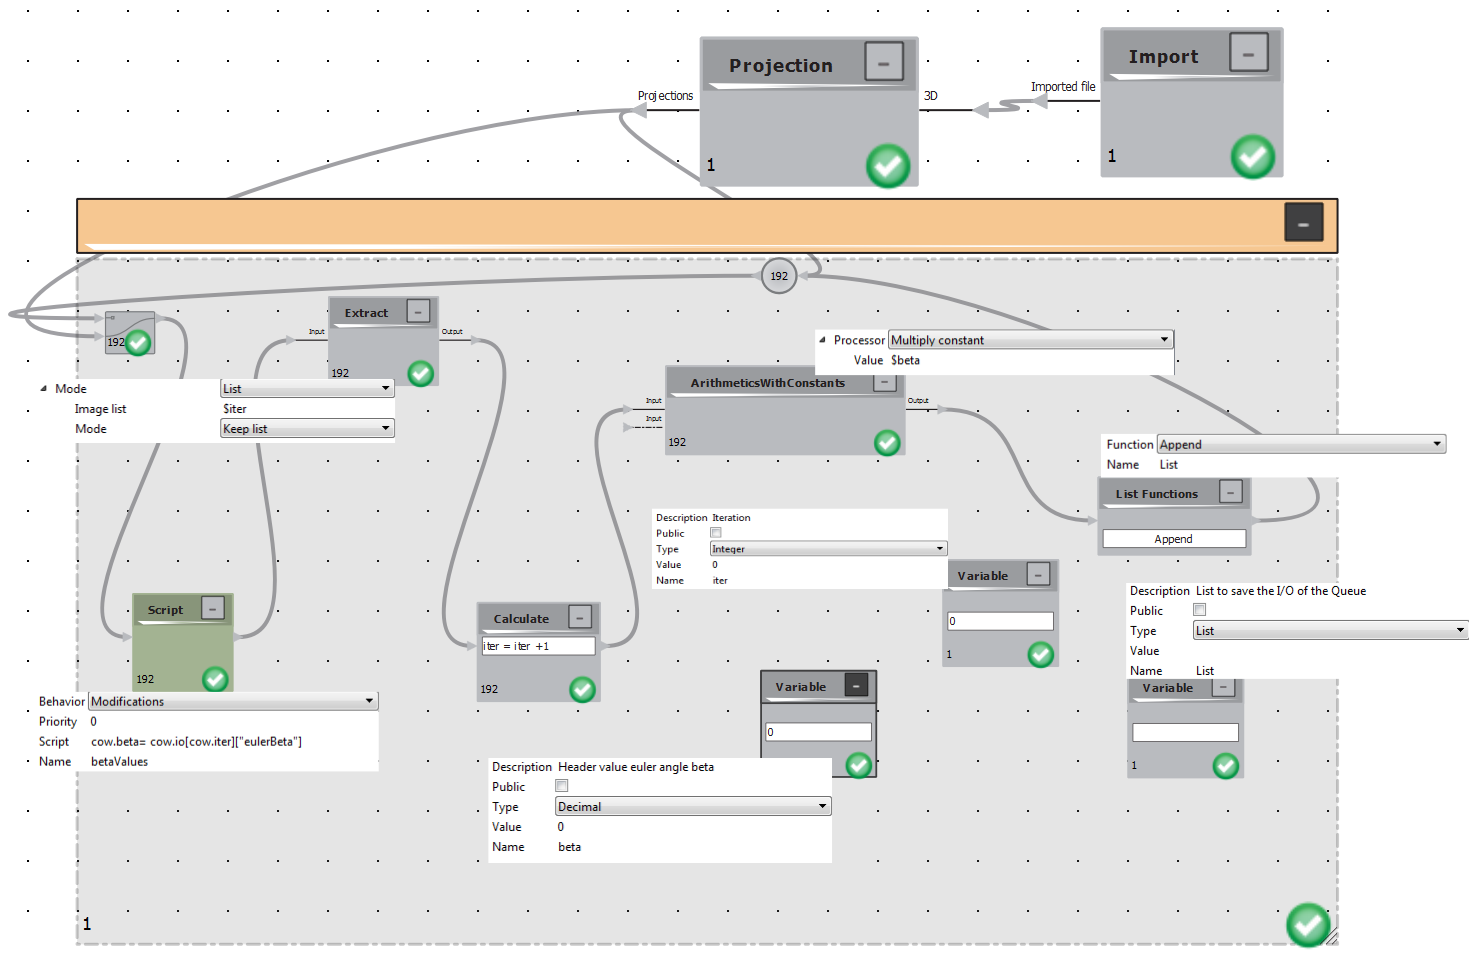
Task: Click the Script node green checkmark
Action: [x=215, y=679]
